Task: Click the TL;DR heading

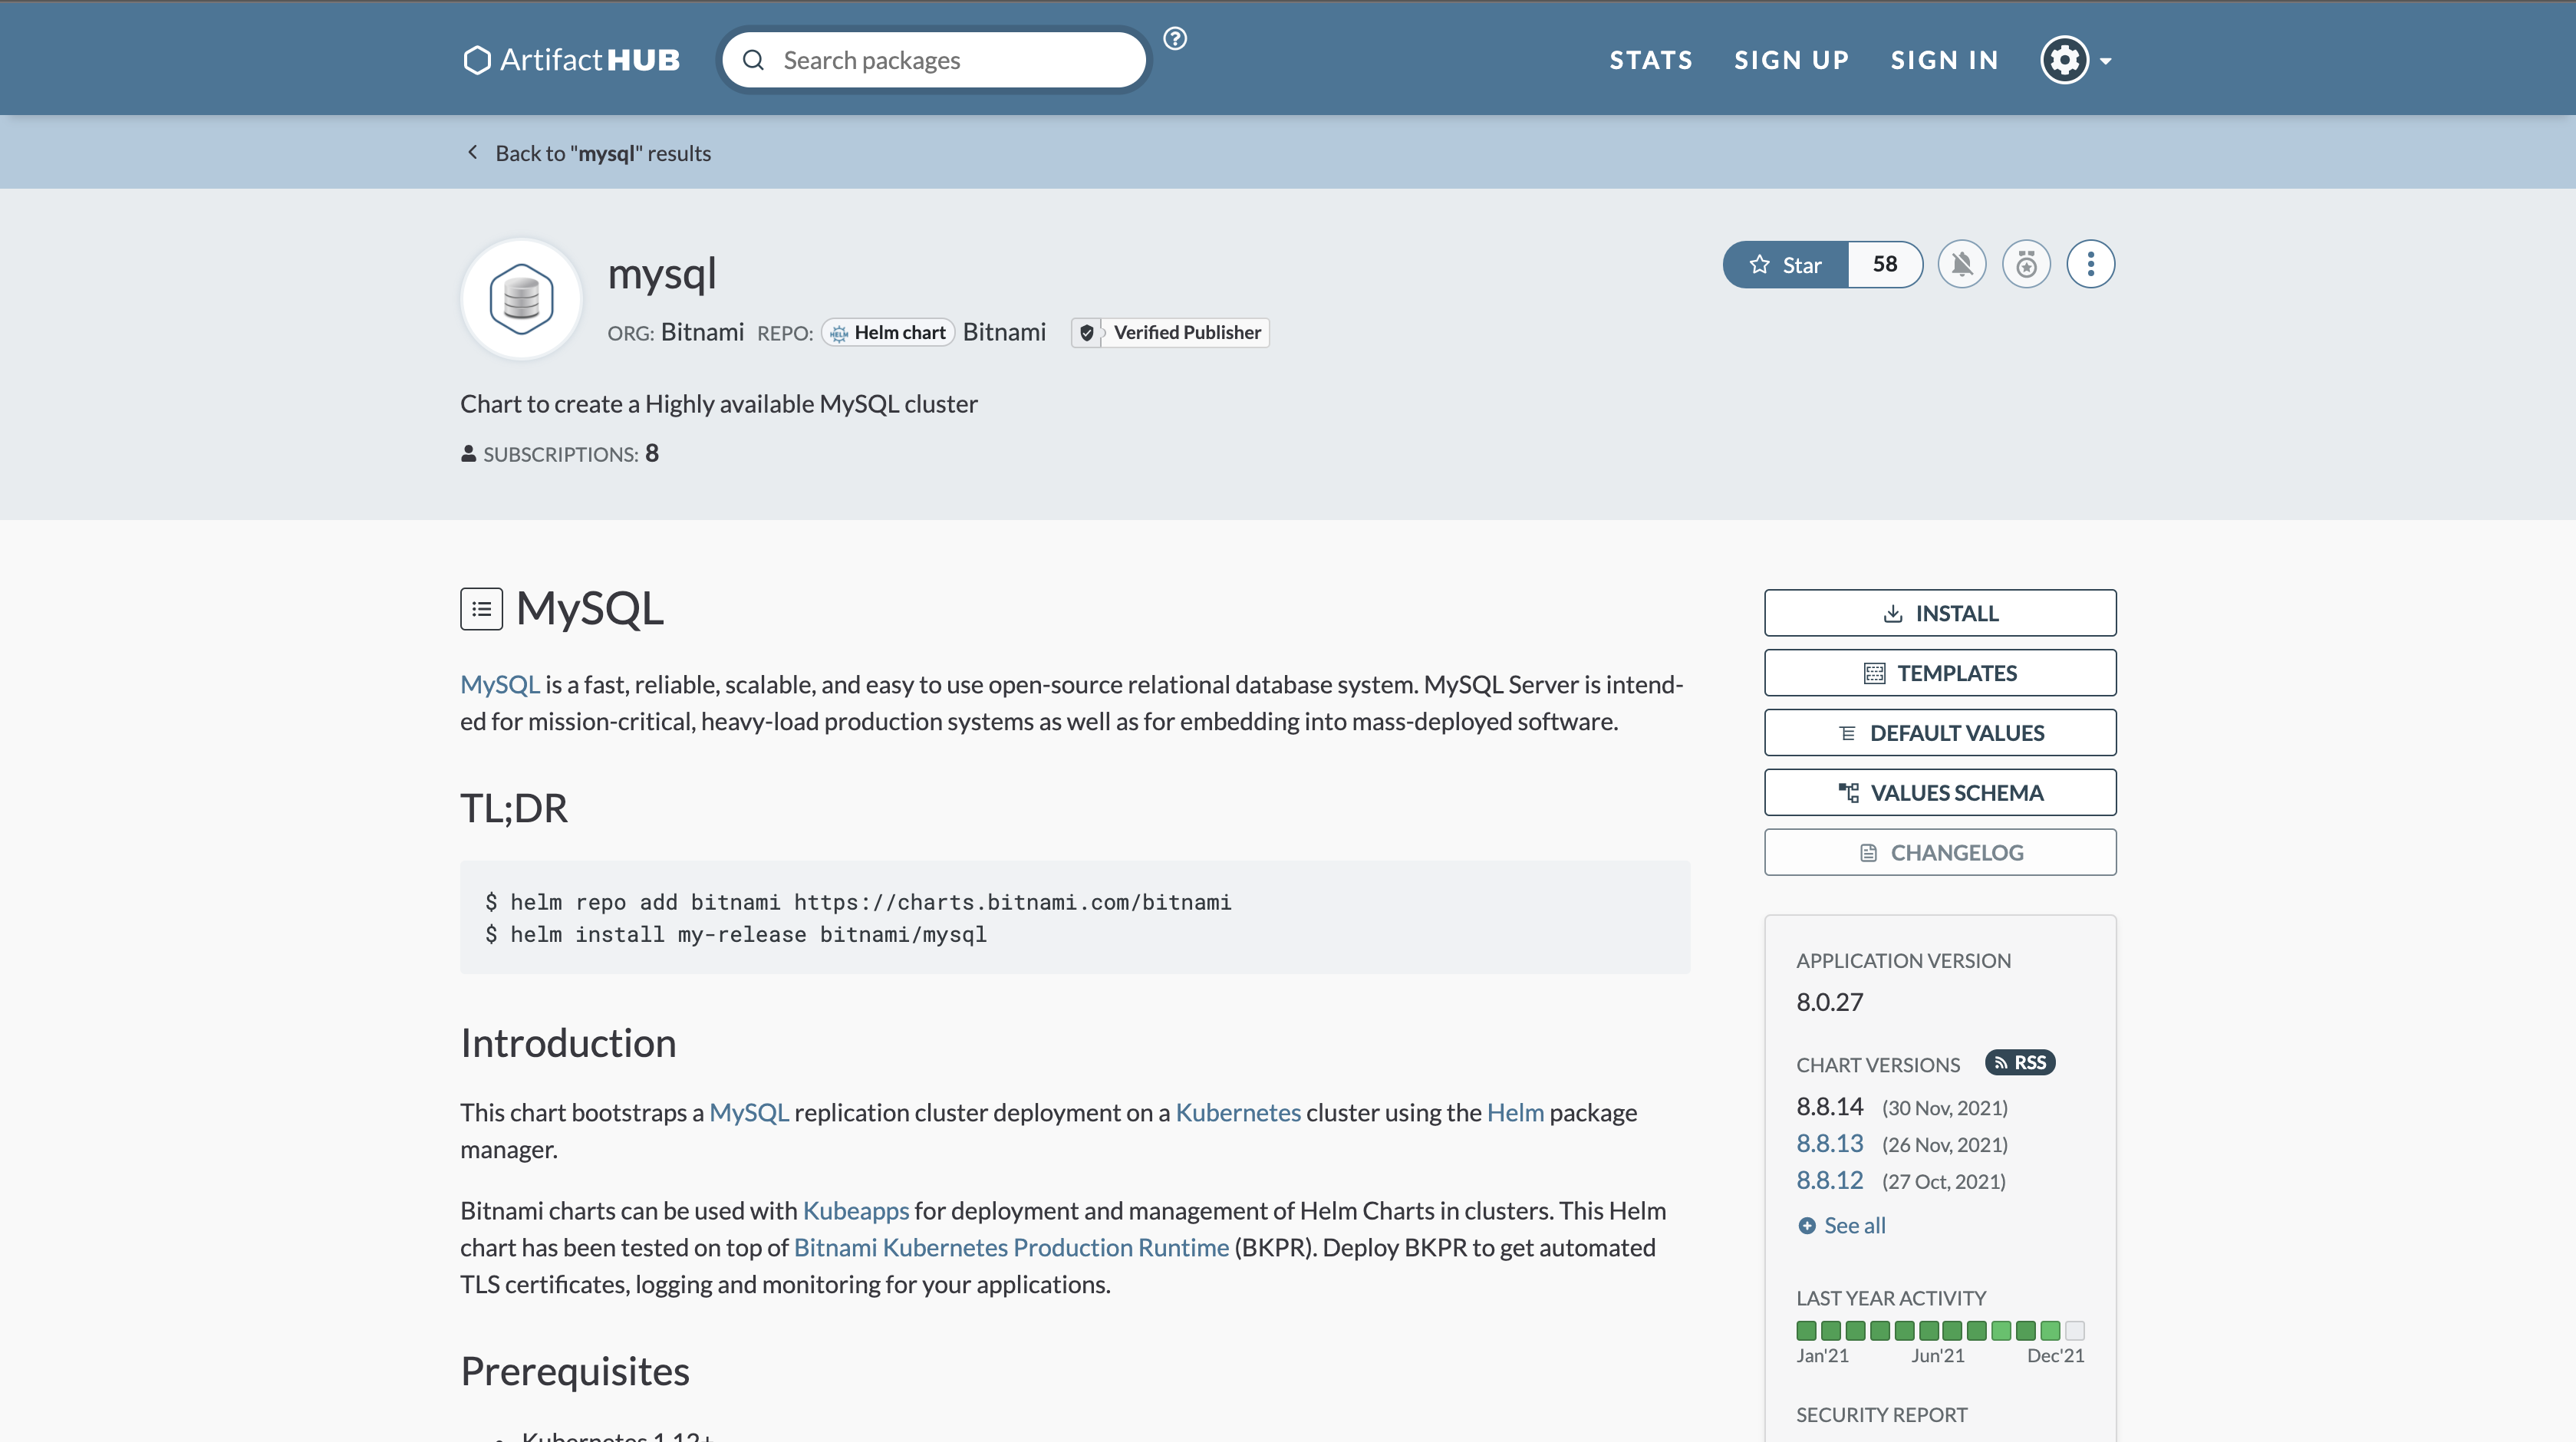Action: 514,808
